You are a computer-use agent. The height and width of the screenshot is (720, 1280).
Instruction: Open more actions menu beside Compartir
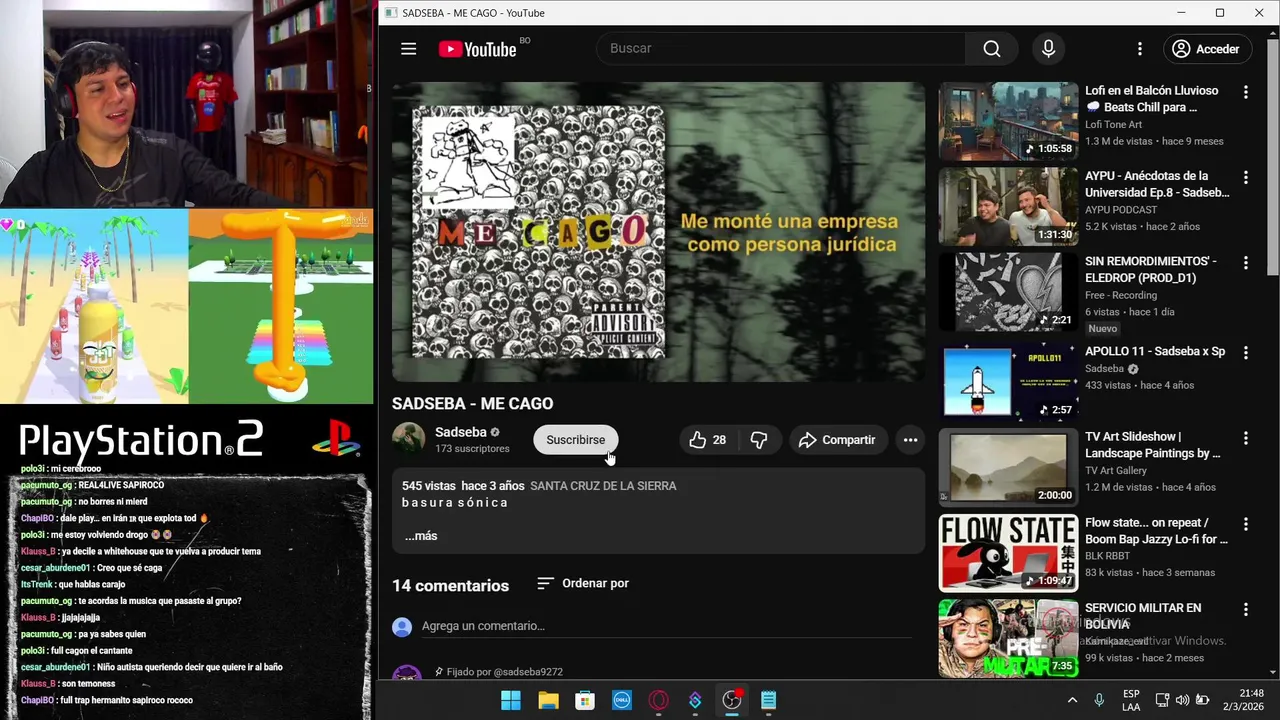click(910, 440)
